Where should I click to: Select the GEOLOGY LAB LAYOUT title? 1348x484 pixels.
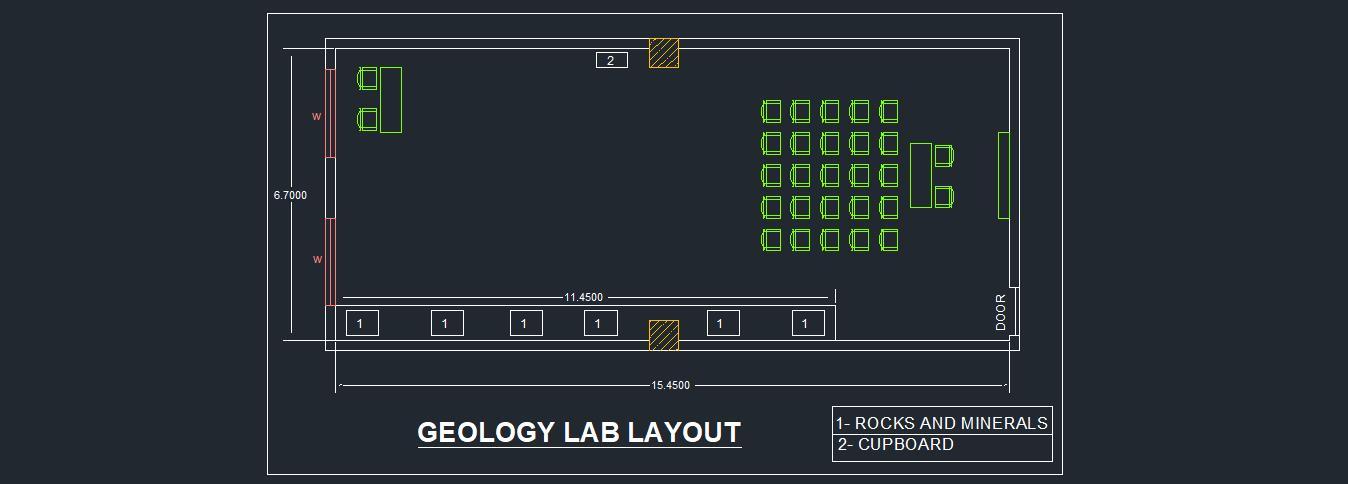(579, 432)
